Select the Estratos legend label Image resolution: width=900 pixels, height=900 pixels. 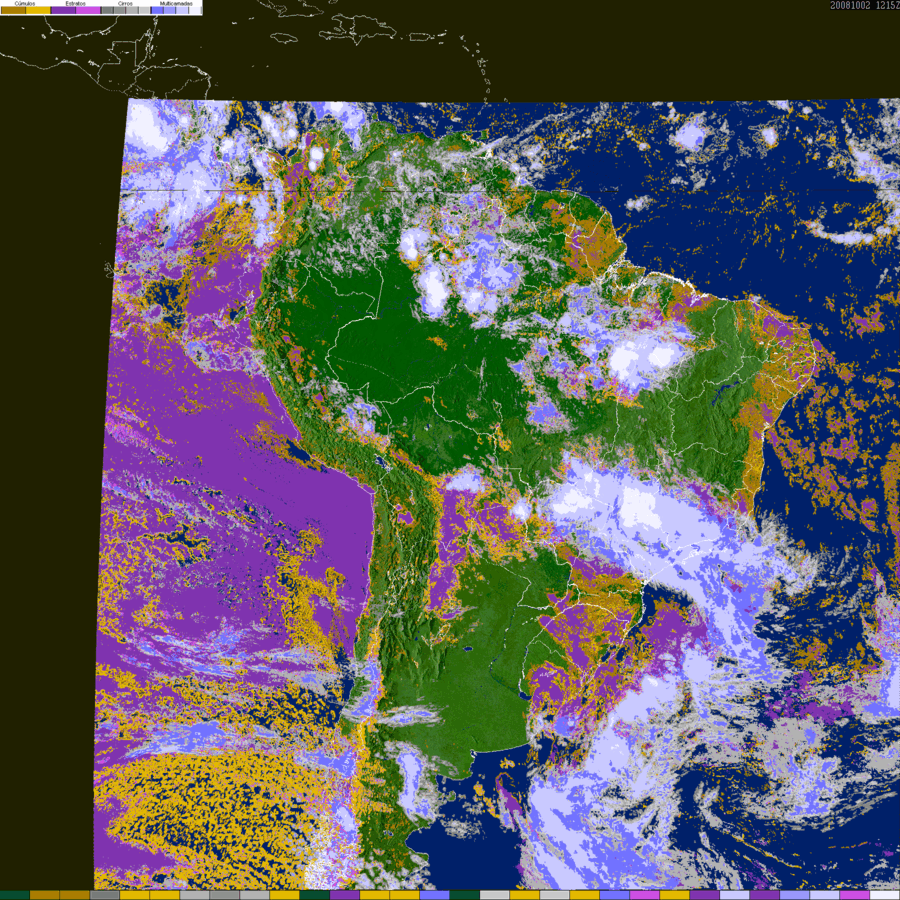click(76, 3)
